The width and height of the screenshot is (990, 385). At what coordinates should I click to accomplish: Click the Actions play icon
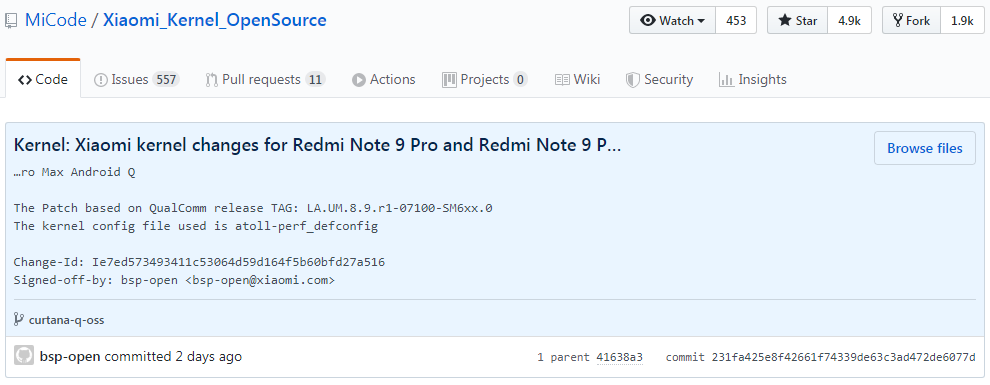[x=359, y=80]
